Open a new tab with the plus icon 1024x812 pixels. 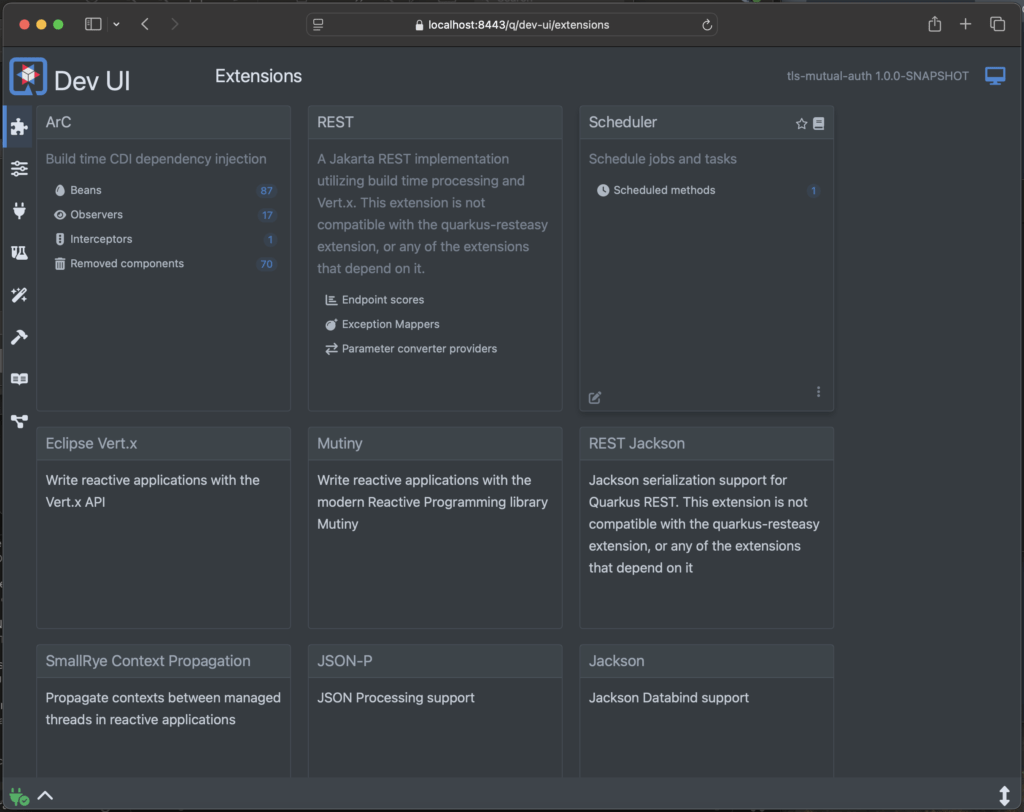click(x=965, y=24)
